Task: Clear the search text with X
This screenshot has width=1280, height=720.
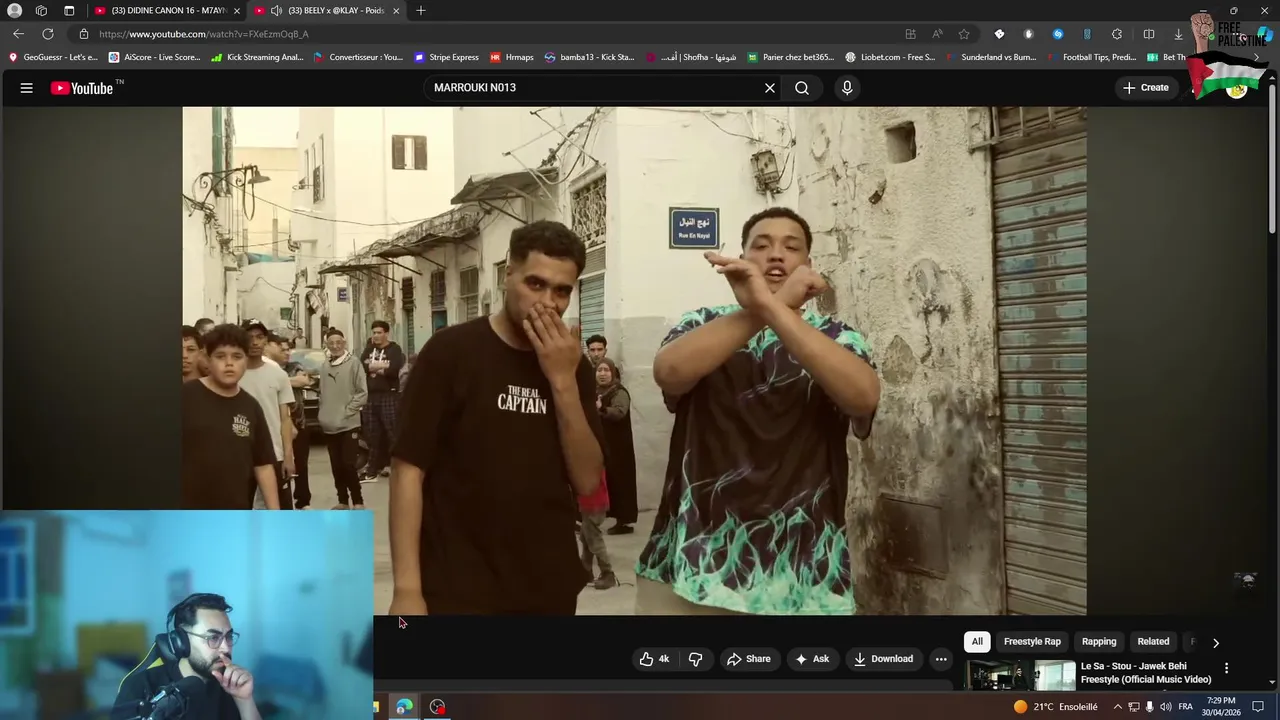Action: [770, 88]
